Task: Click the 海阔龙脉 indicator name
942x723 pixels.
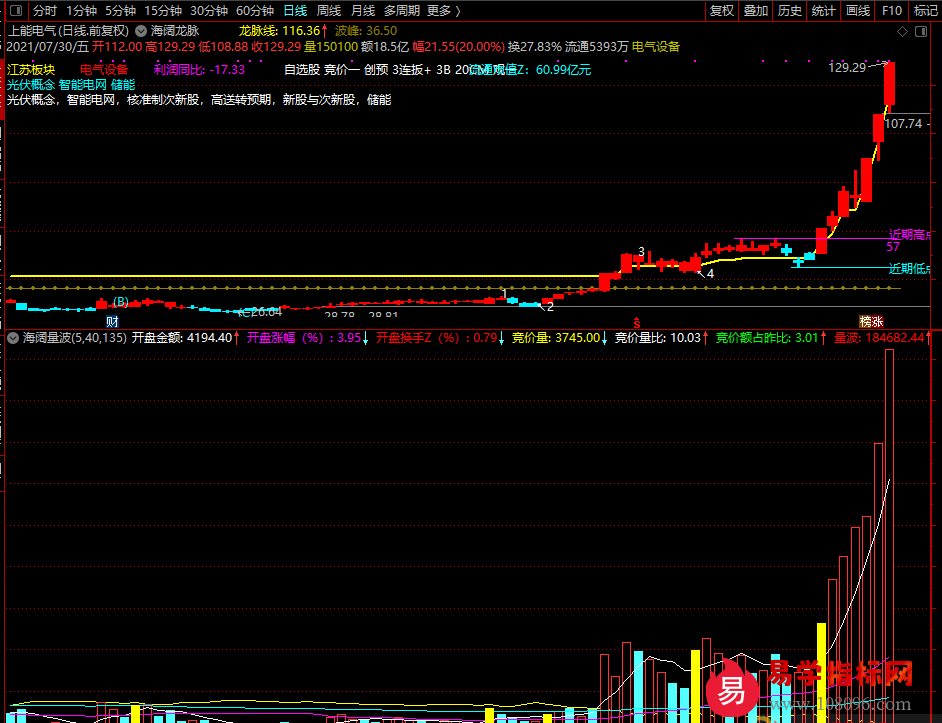Action: (x=175, y=31)
